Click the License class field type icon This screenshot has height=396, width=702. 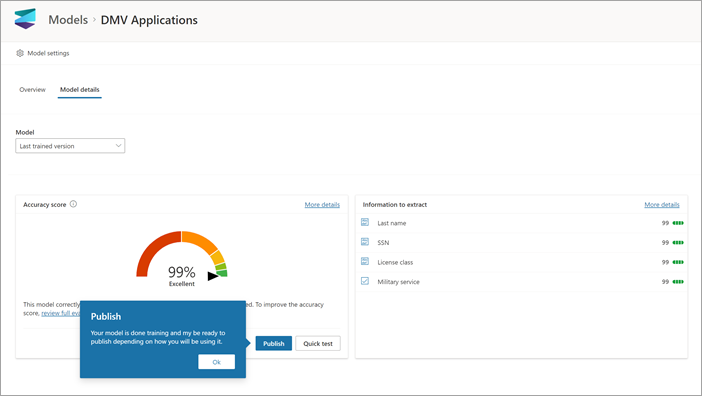[365, 261]
